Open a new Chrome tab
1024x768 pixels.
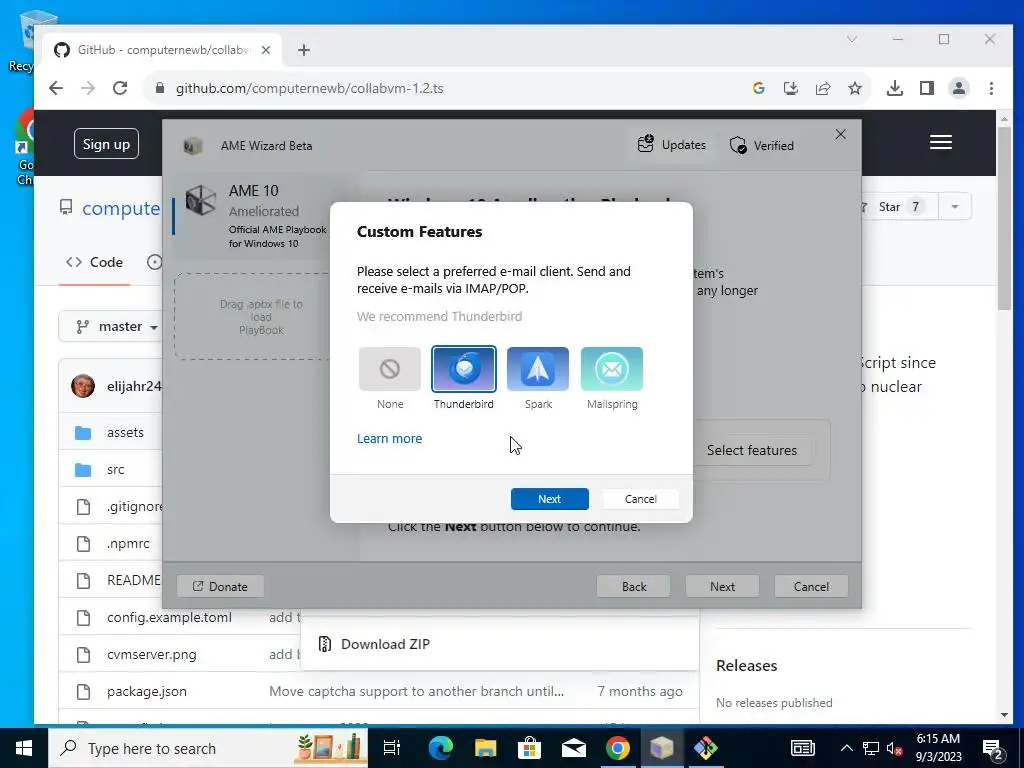(304, 50)
